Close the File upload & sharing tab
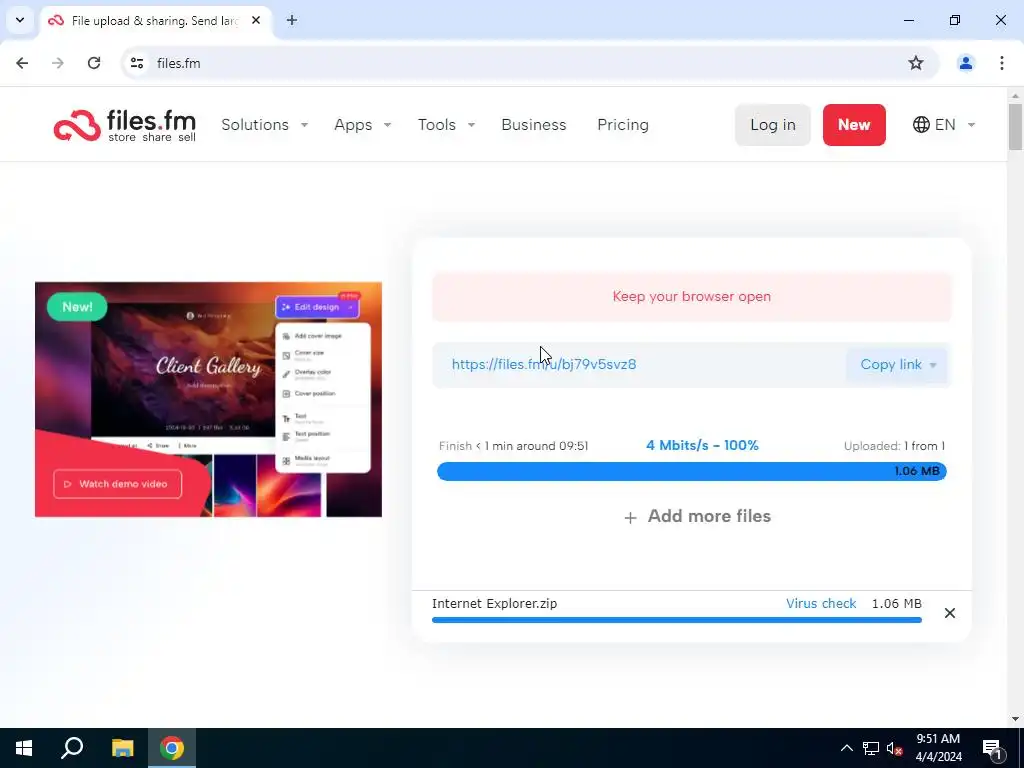Screen dimensions: 1024x768 click(x=256, y=20)
